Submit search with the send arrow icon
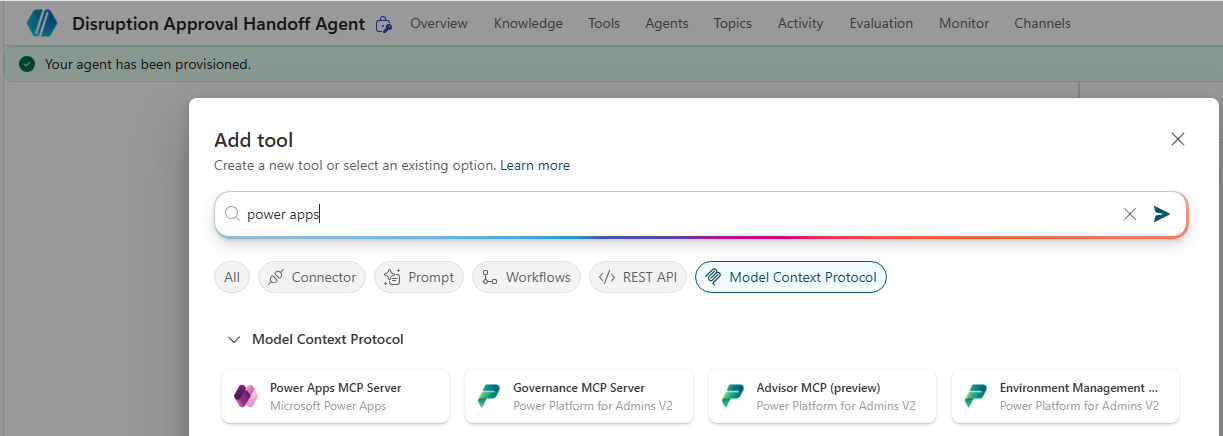 click(x=1161, y=214)
